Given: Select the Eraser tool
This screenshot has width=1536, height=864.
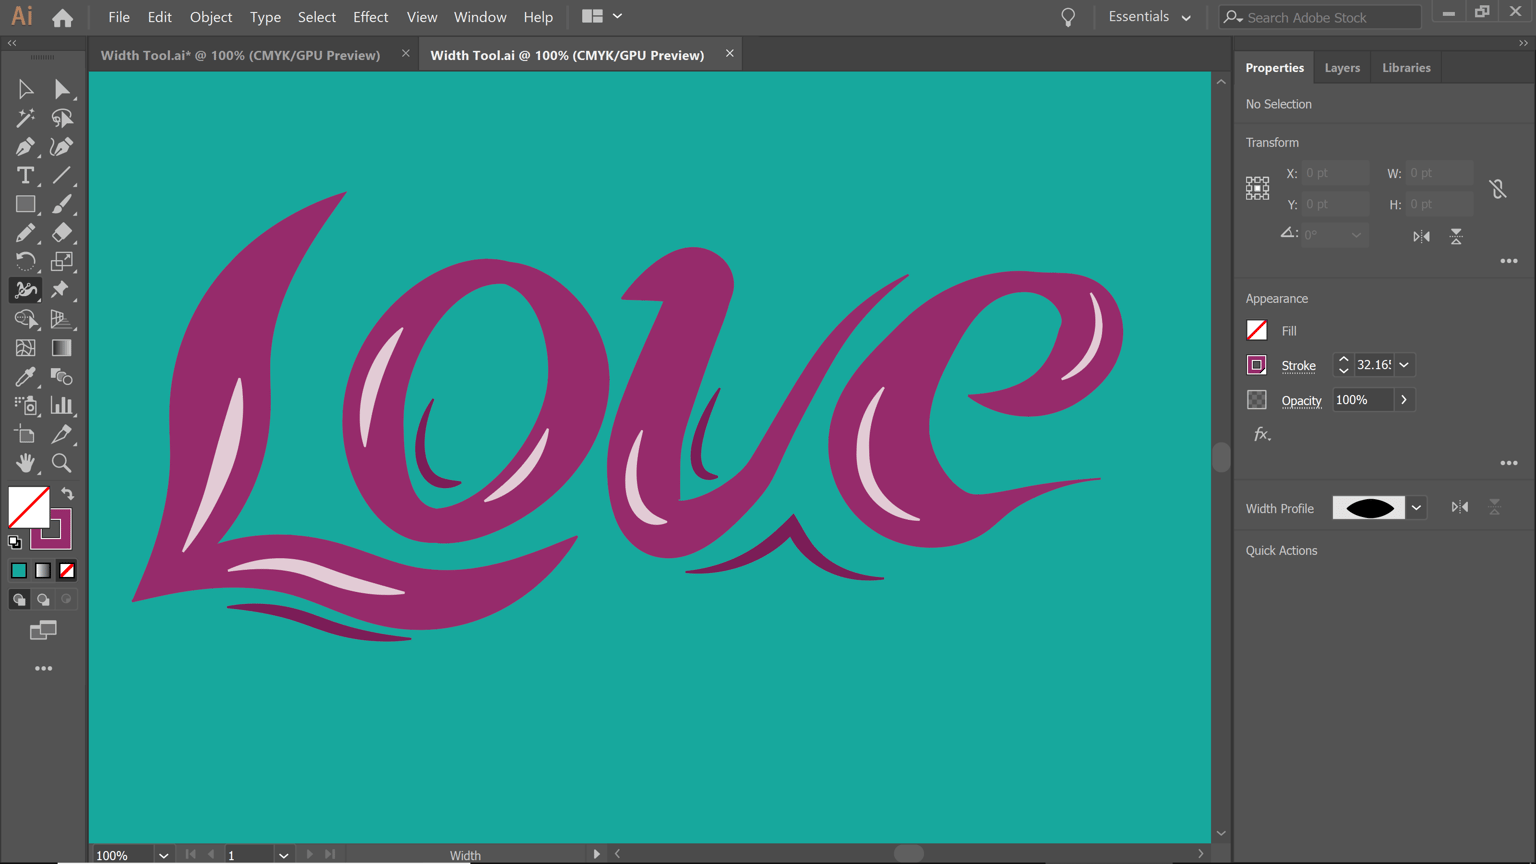Looking at the screenshot, I should [62, 233].
